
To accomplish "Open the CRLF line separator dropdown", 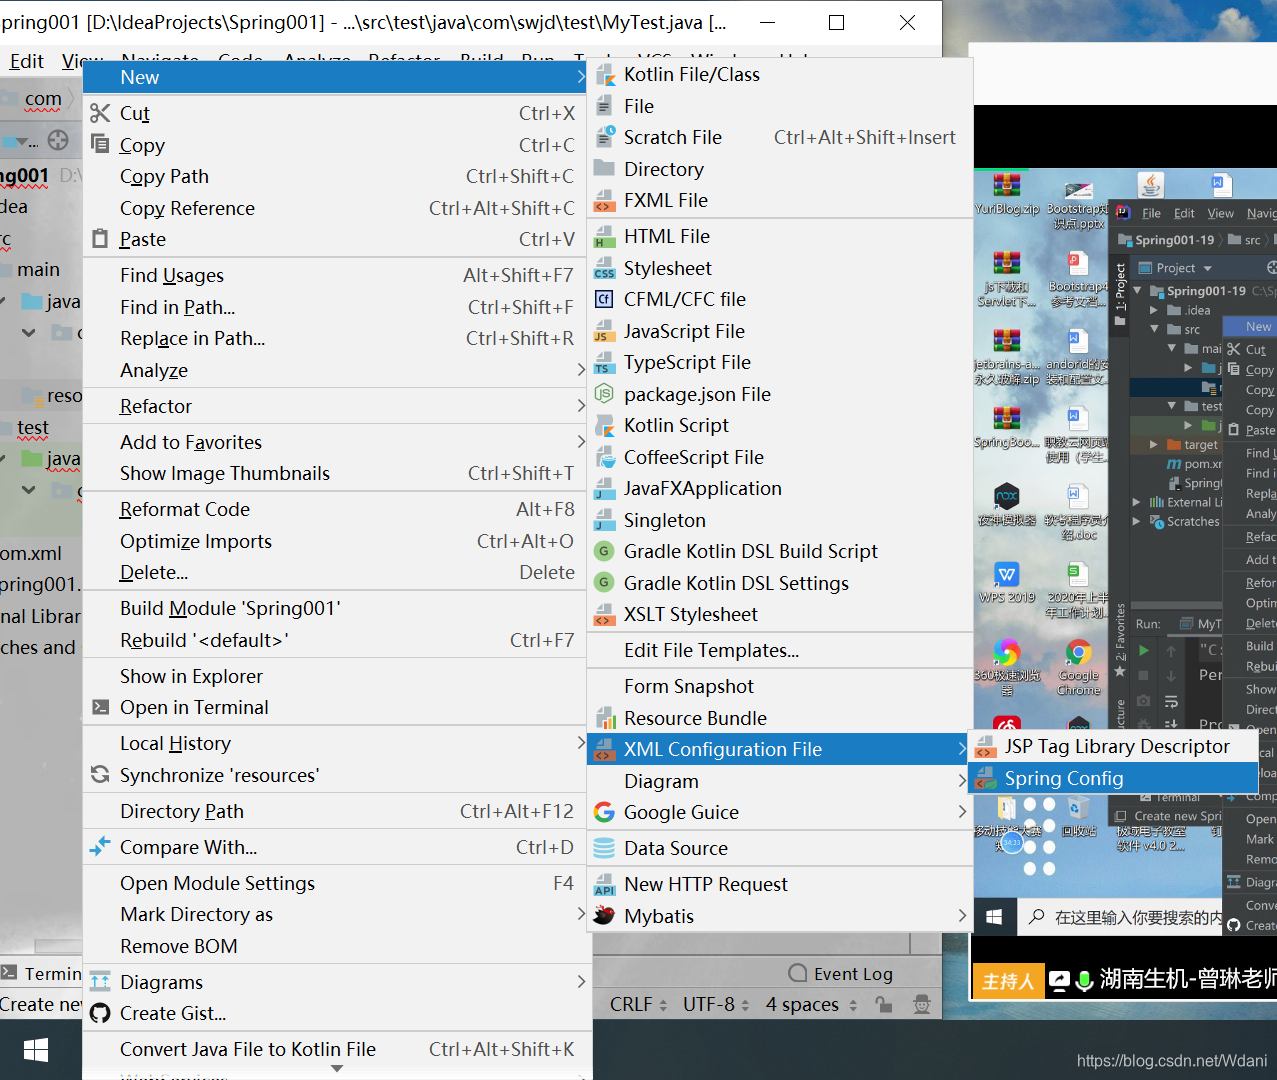I will 638,1004.
